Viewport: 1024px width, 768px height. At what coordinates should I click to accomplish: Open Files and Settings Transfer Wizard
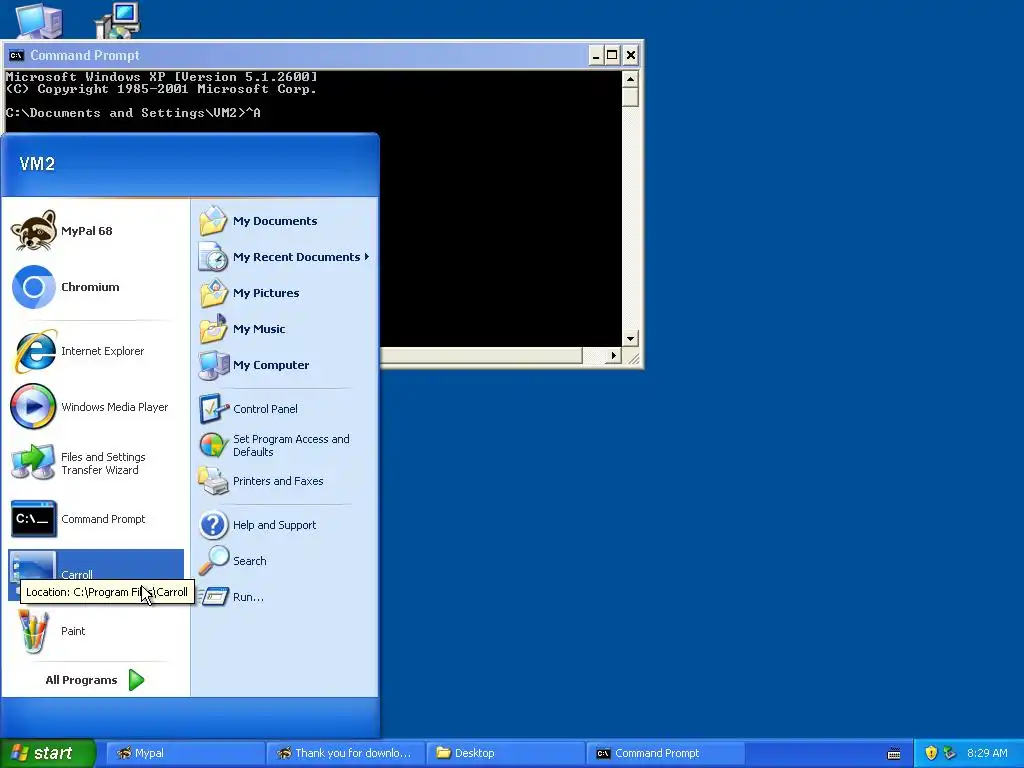95,463
